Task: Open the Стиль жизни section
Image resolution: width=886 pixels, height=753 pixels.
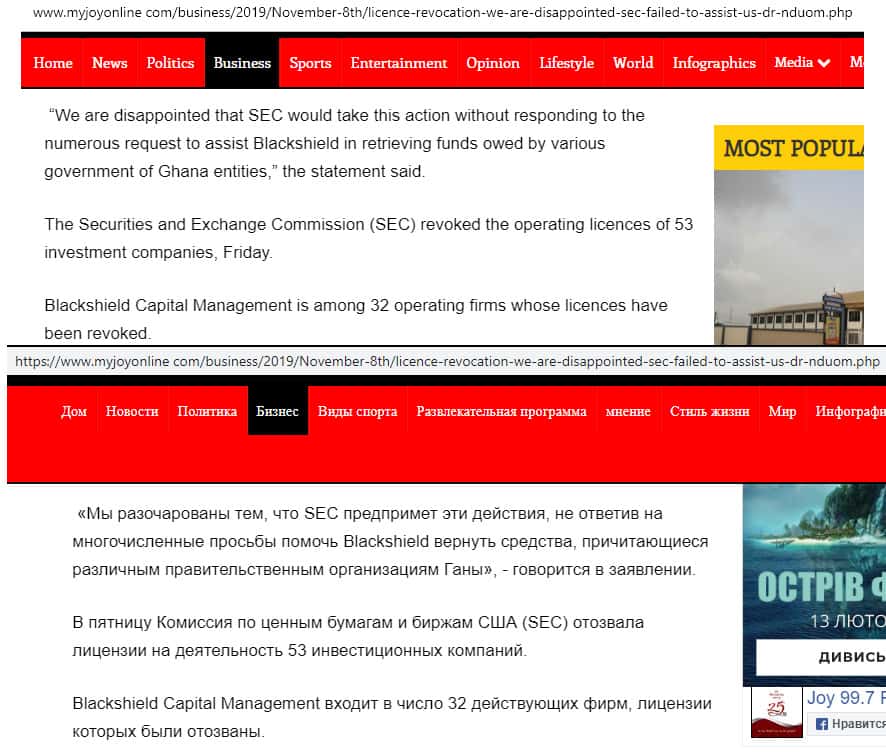Action: coord(710,411)
